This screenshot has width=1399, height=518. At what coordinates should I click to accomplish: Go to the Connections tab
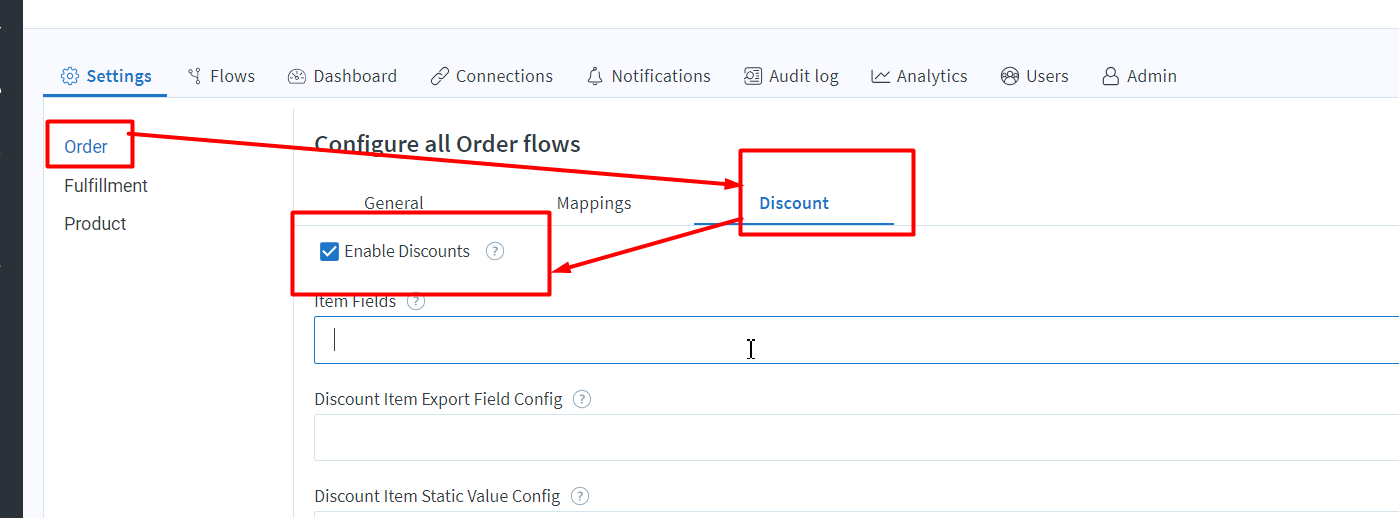[491, 76]
